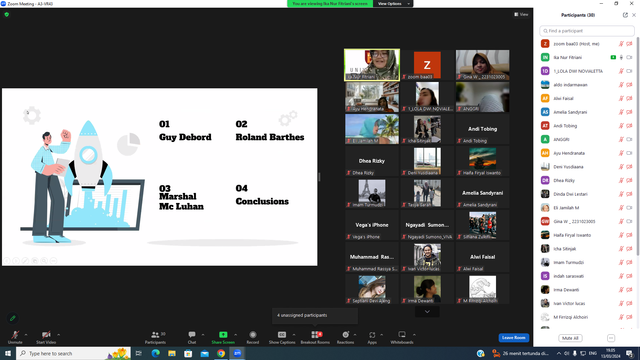Select indah saraswati in participants list
The height and width of the screenshot is (360, 640).
tap(587, 276)
